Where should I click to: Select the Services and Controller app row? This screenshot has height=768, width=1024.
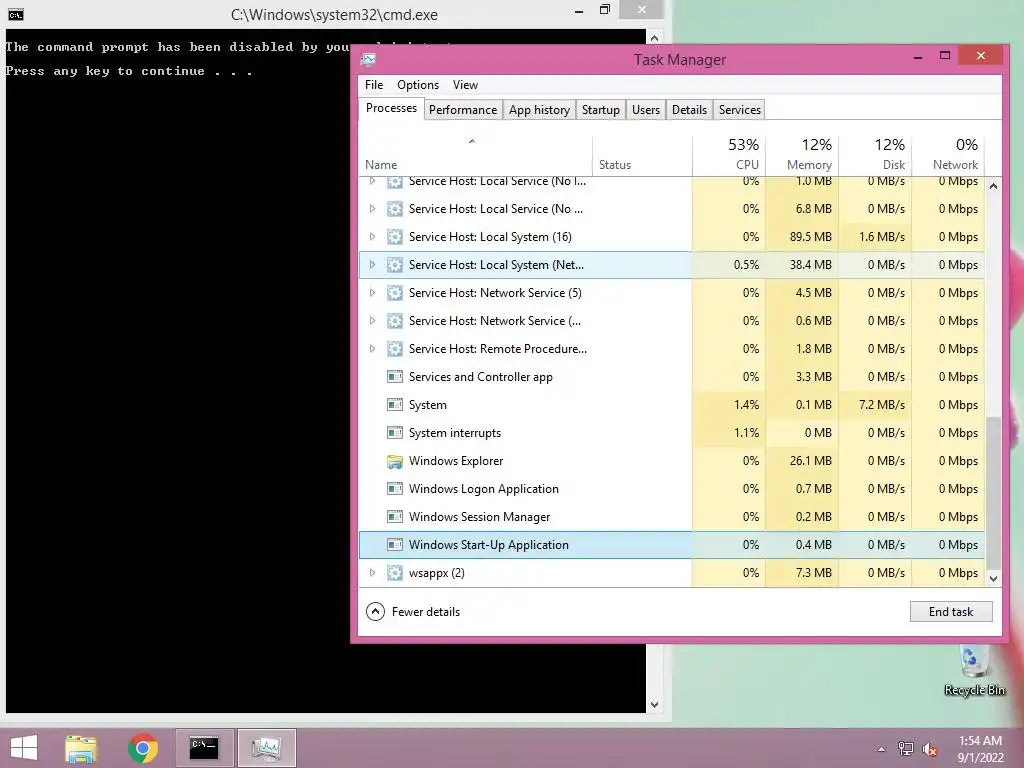pyautogui.click(x=671, y=377)
